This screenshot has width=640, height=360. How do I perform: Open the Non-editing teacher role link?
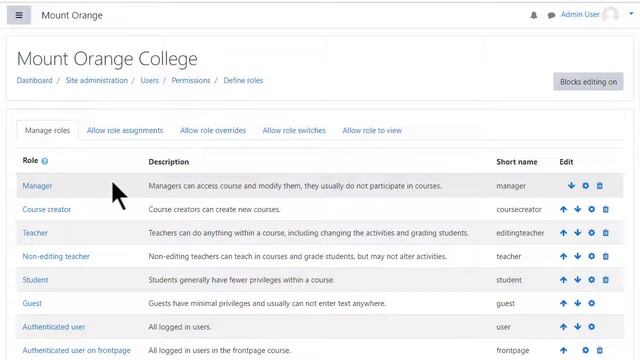(56, 256)
